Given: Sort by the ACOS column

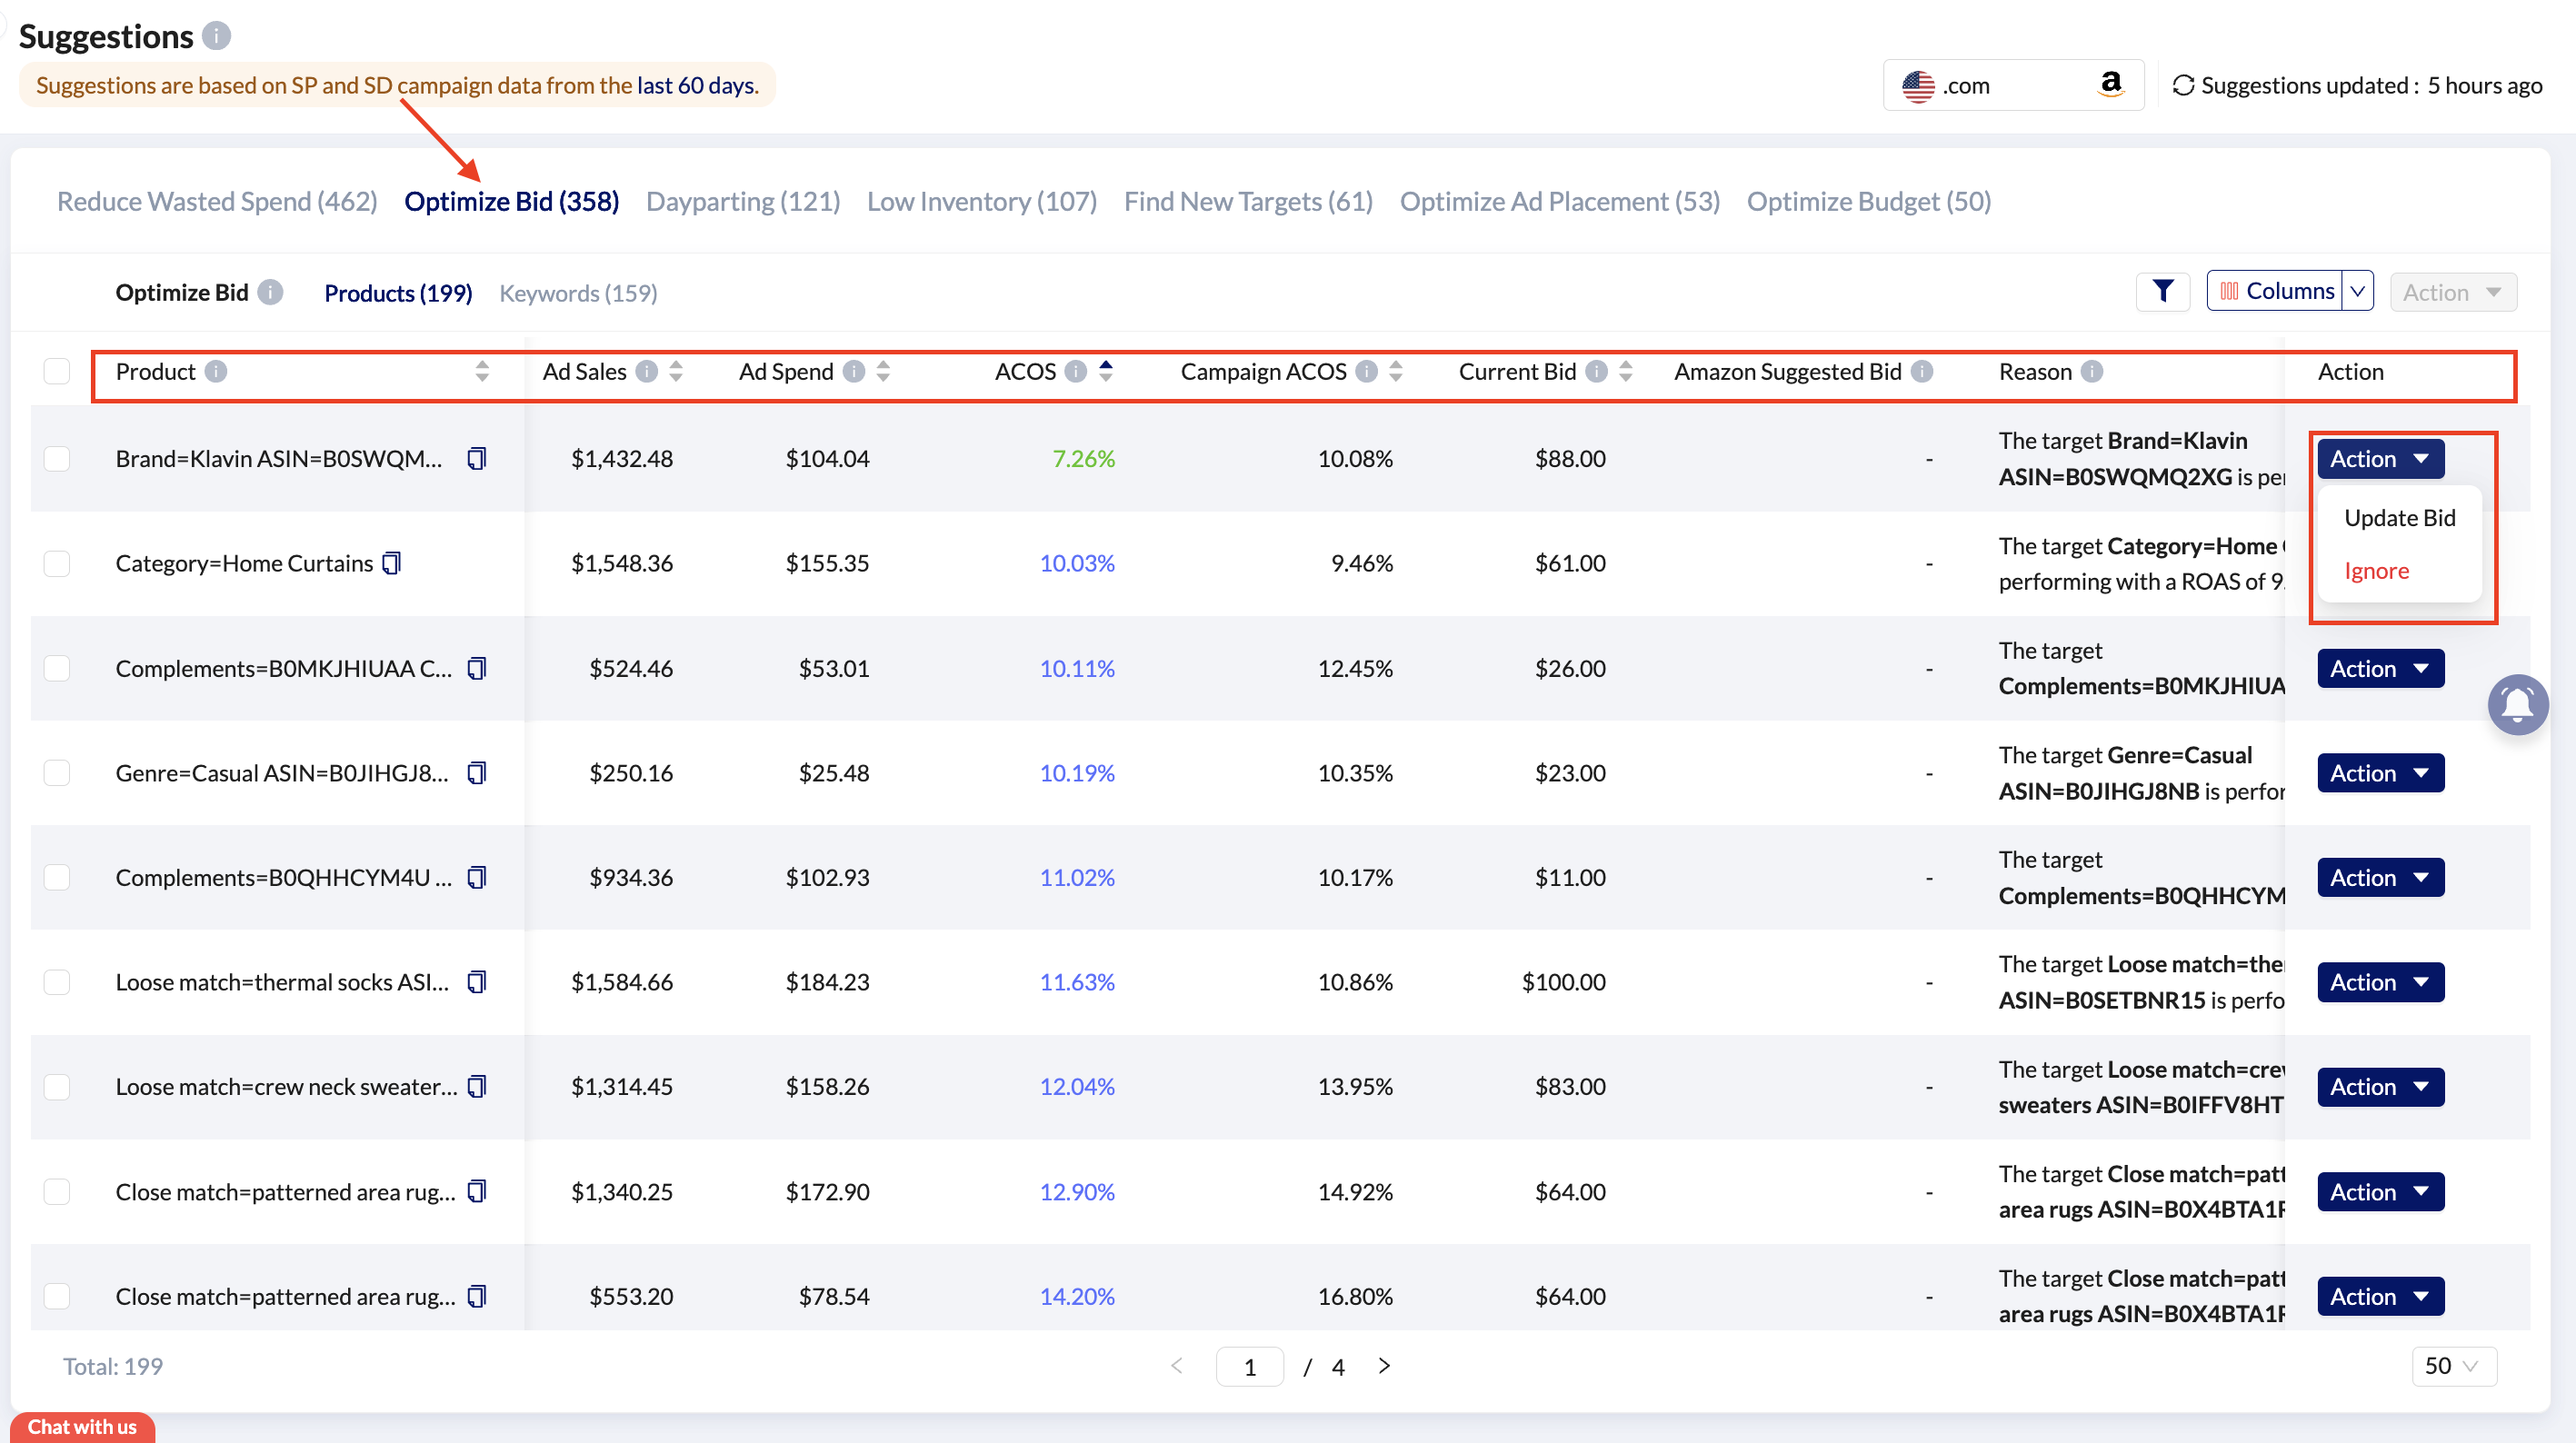Looking at the screenshot, I should pyautogui.click(x=1105, y=371).
